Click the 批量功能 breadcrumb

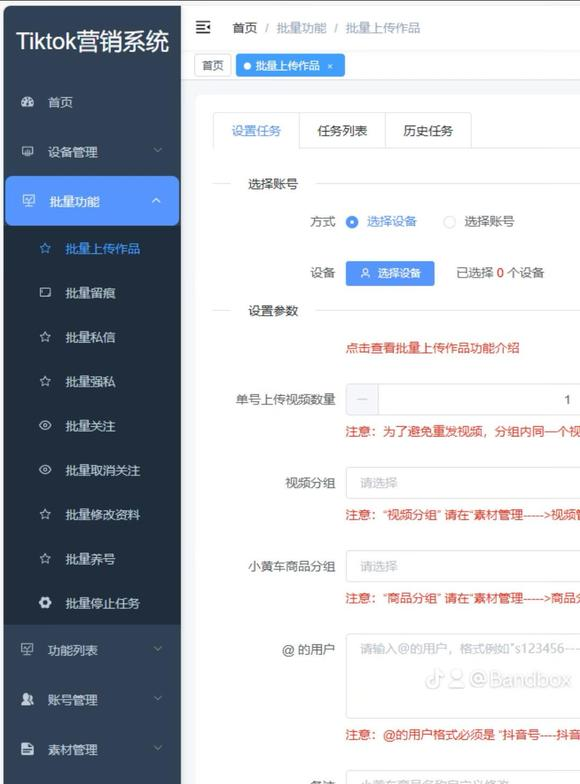click(x=302, y=28)
